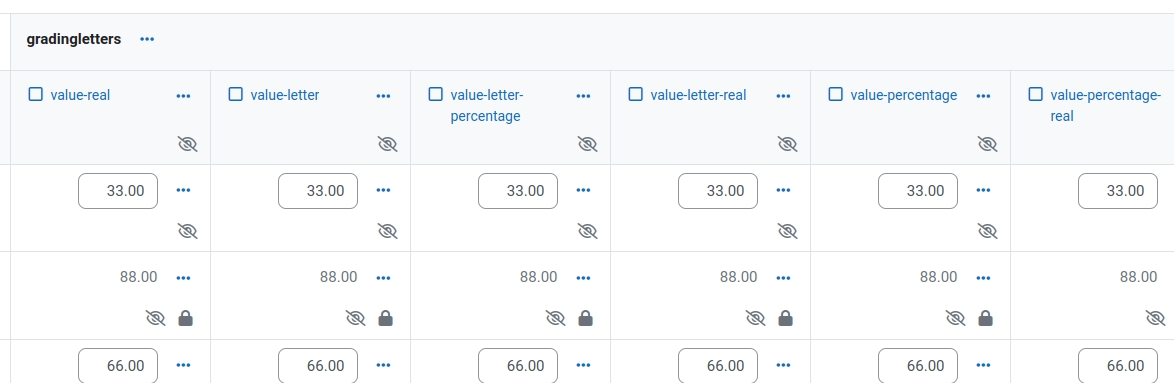Open value-letter column actions menu
Screen dimensions: 1174x383
click(383, 96)
